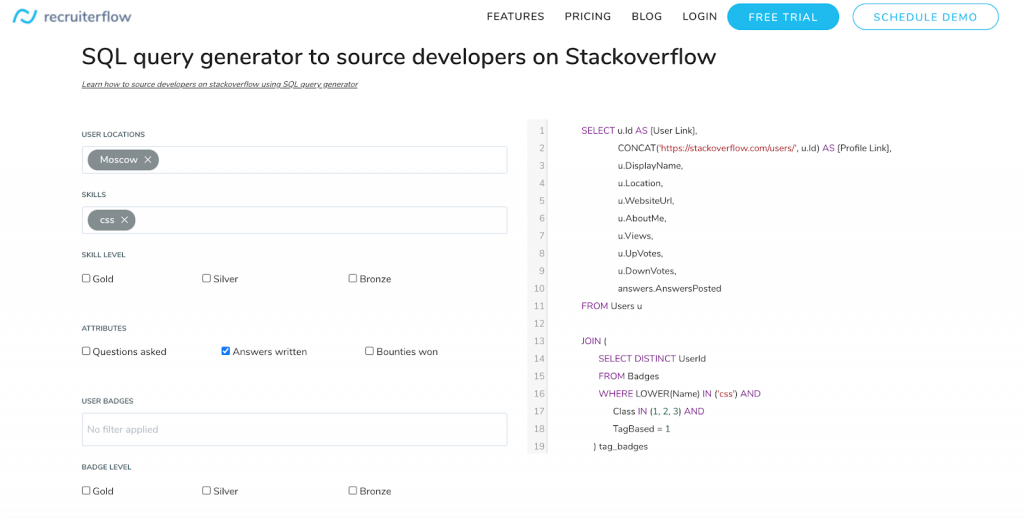This screenshot has height=518, width=1024.
Task: Enable the Gold skill level checkbox
Action: pyautogui.click(x=86, y=279)
